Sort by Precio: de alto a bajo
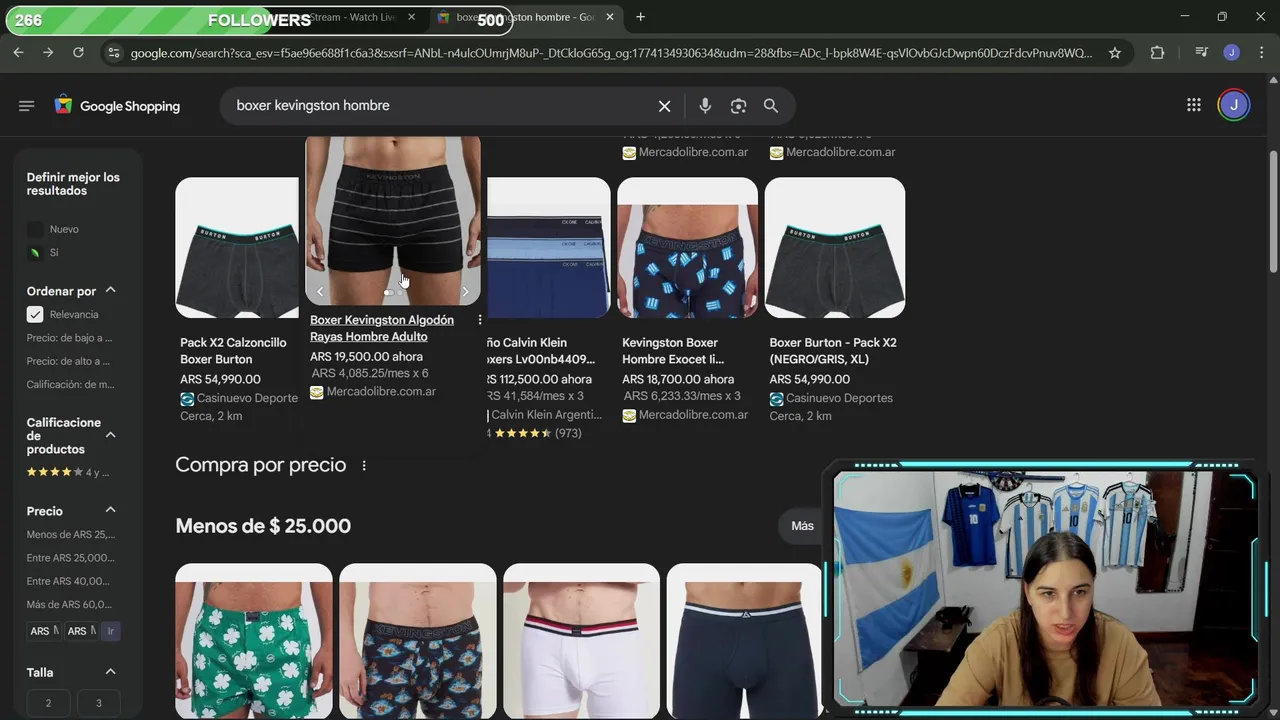Screen dimensions: 1280x720 tap(68, 361)
